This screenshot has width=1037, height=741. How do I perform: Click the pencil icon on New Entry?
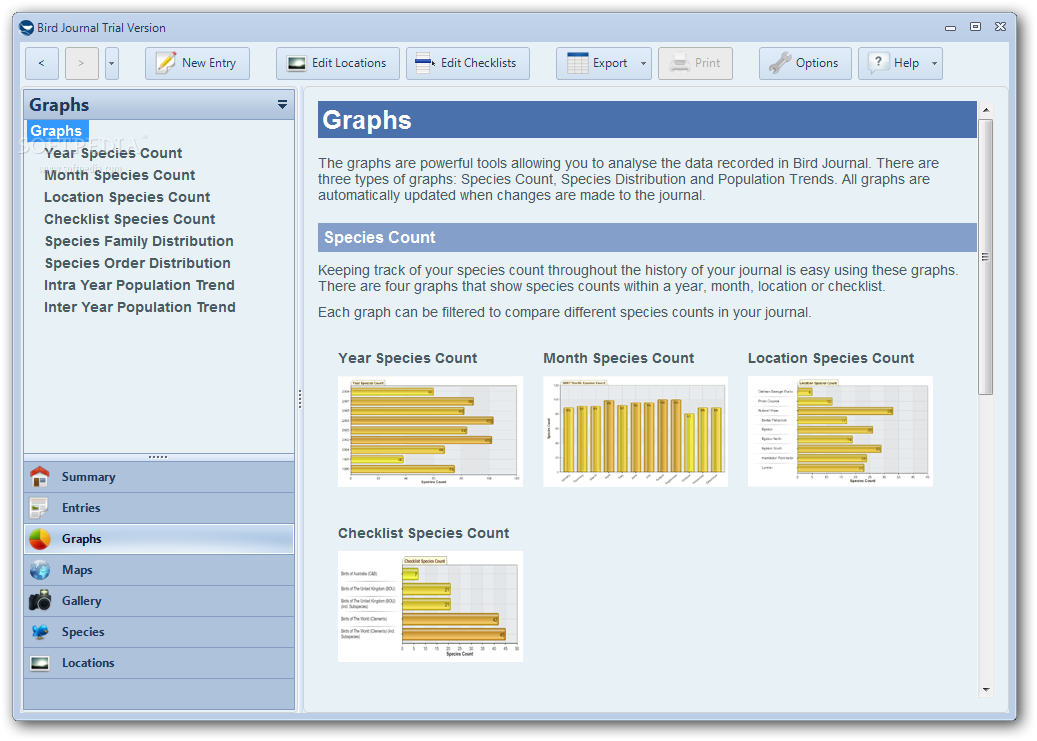[x=165, y=63]
